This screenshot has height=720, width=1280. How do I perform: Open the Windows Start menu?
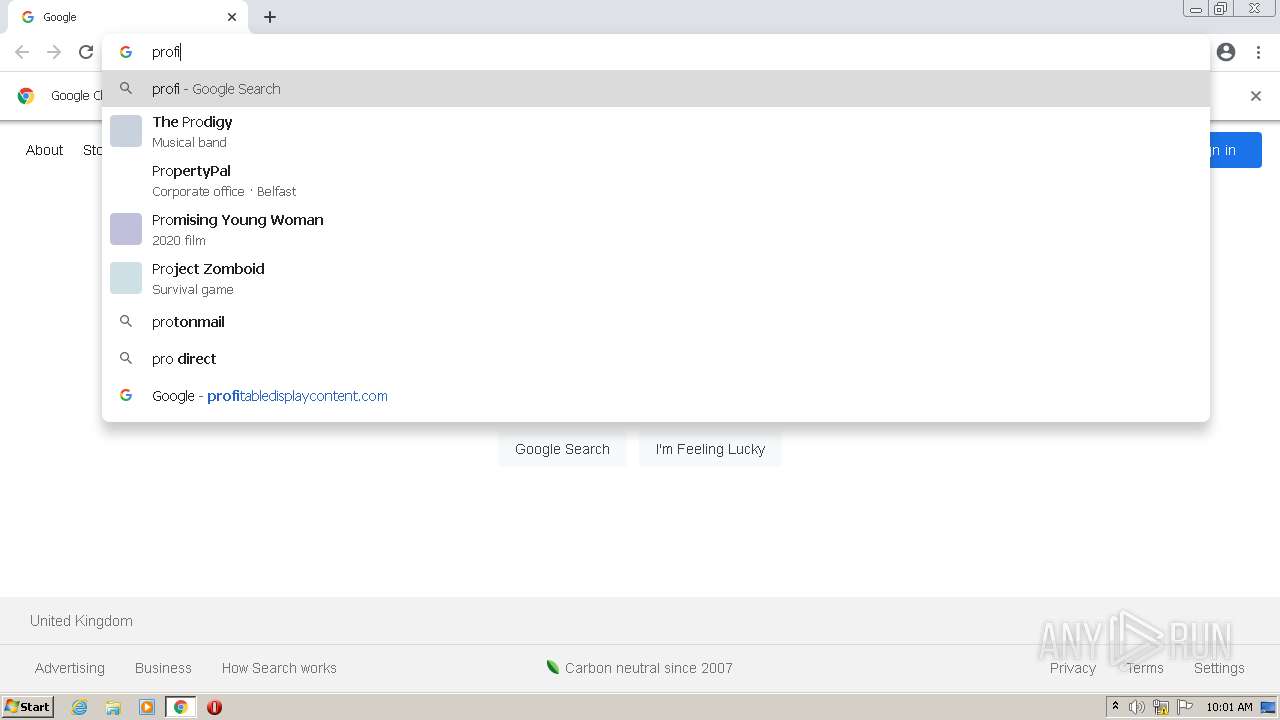[x=28, y=707]
